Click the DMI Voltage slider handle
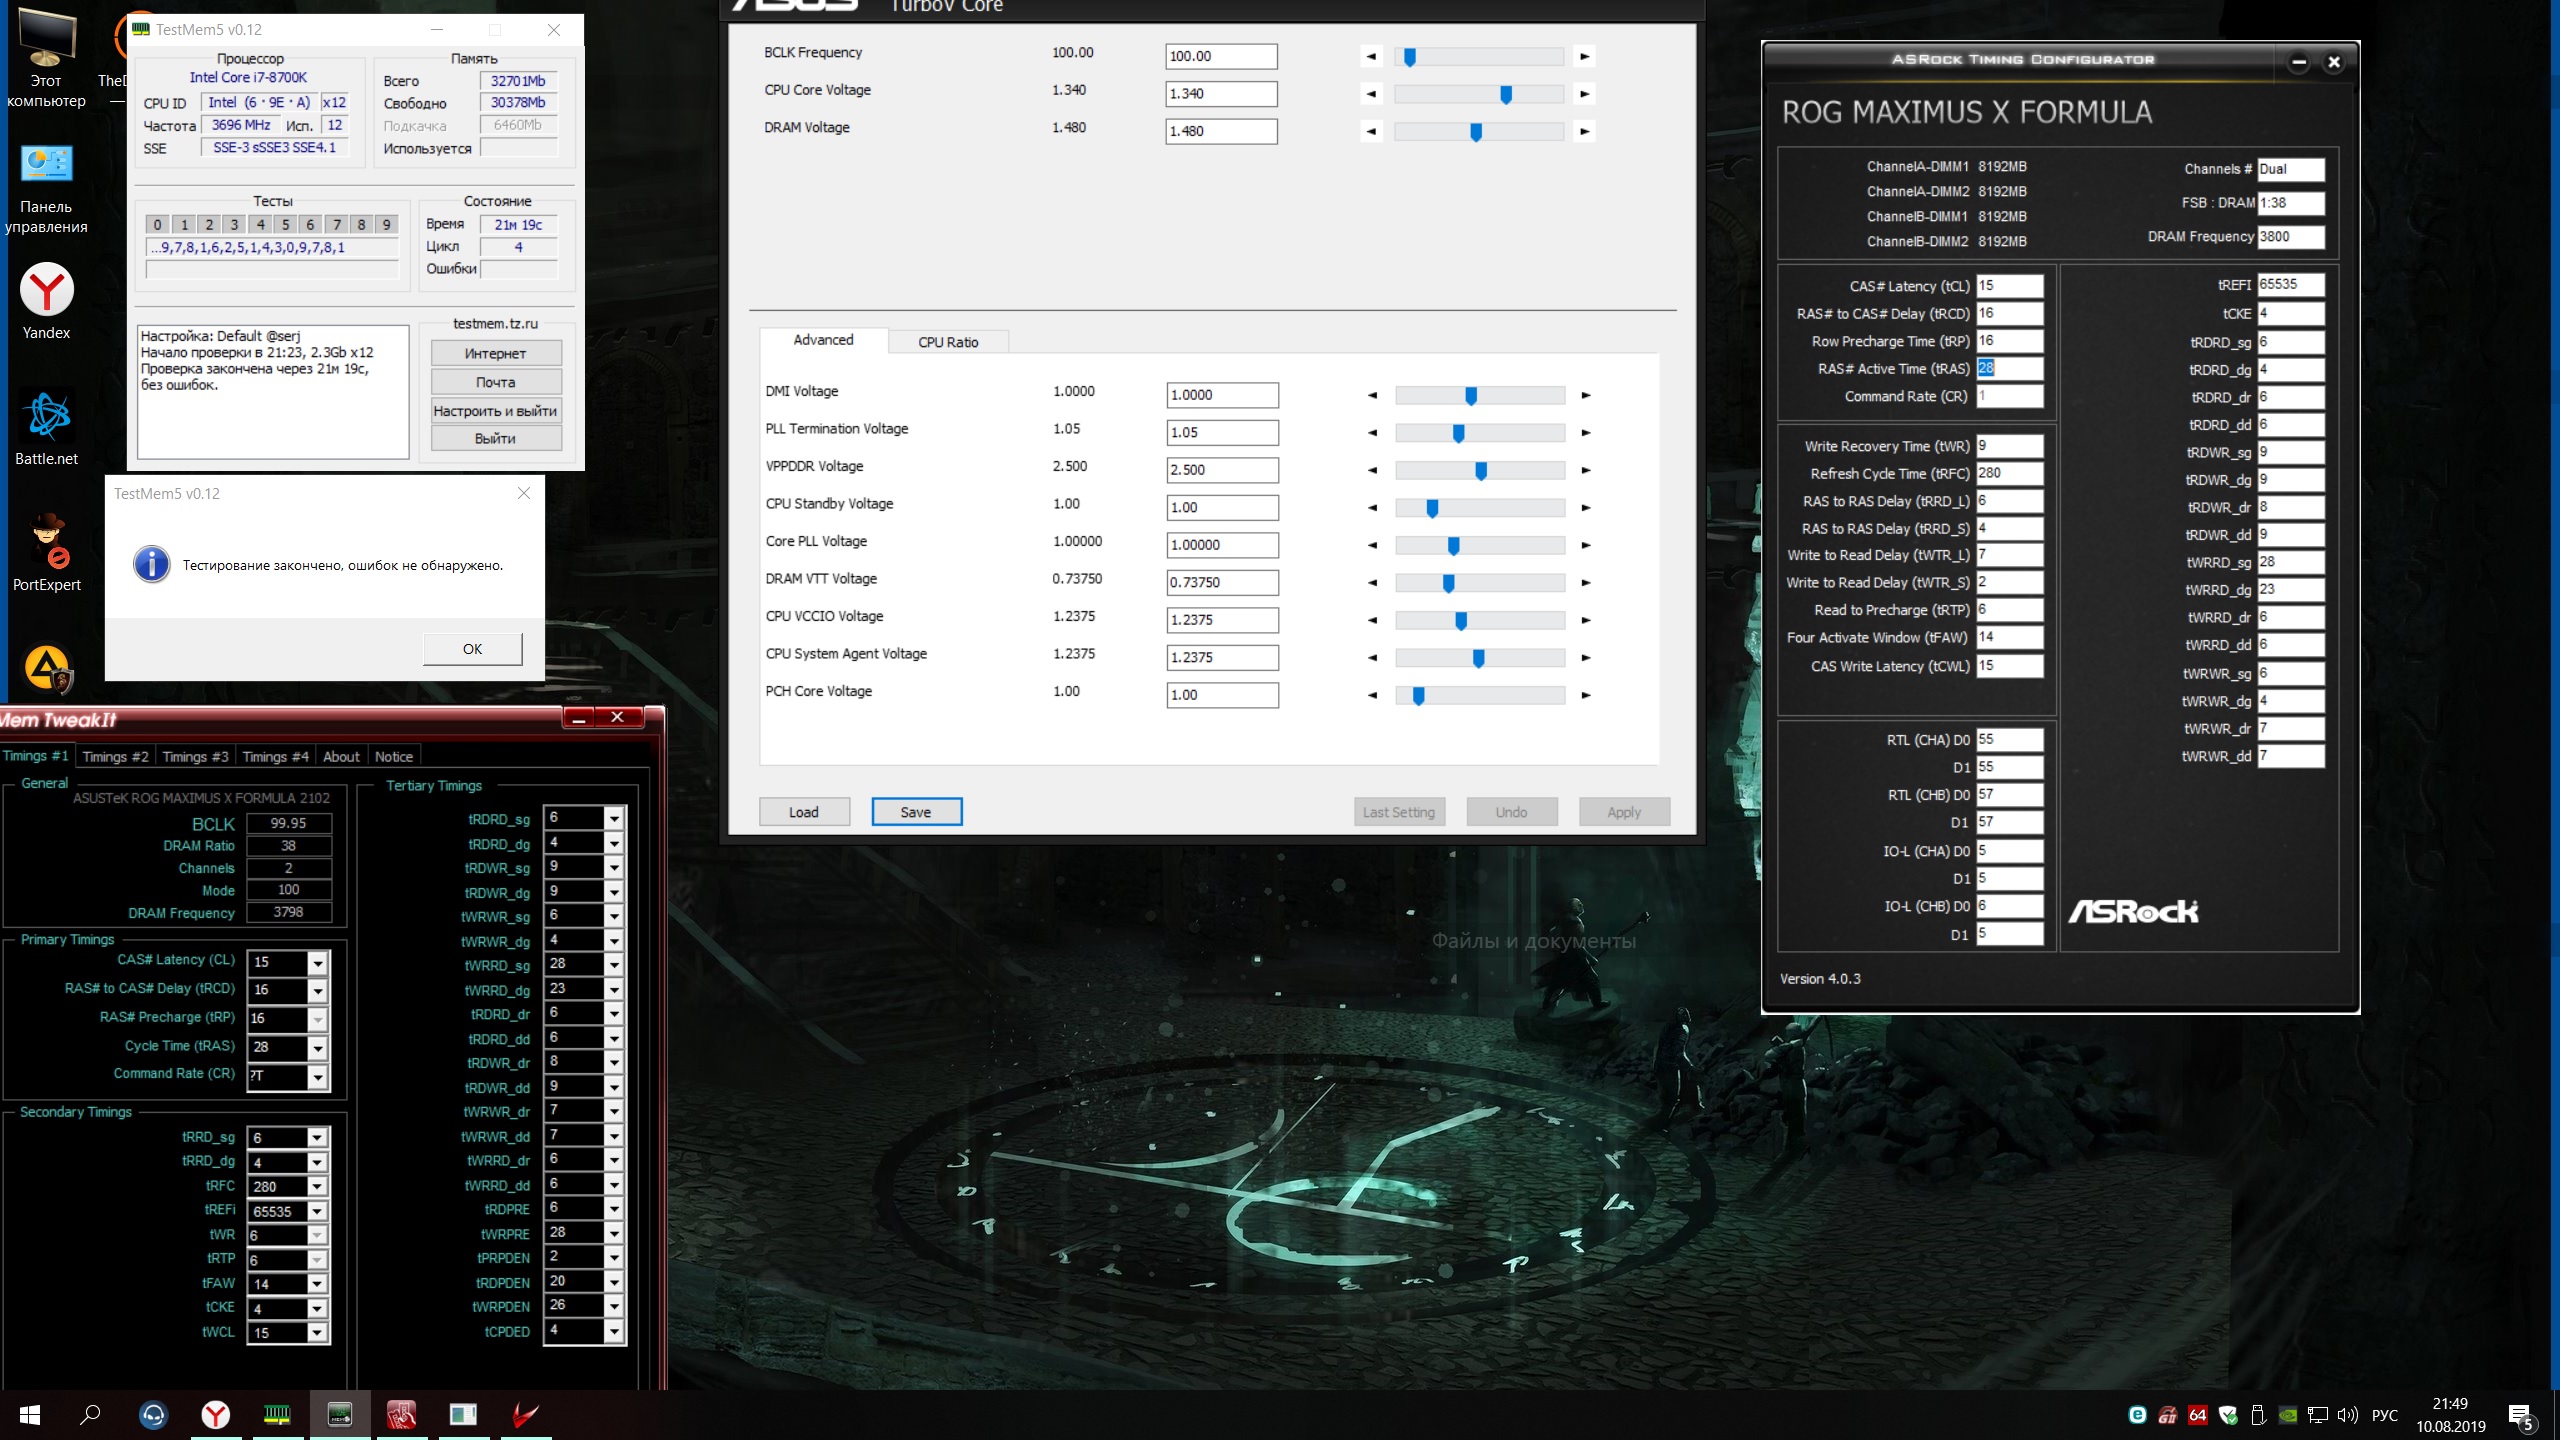Image resolution: width=2560 pixels, height=1440 pixels. pyautogui.click(x=1470, y=396)
